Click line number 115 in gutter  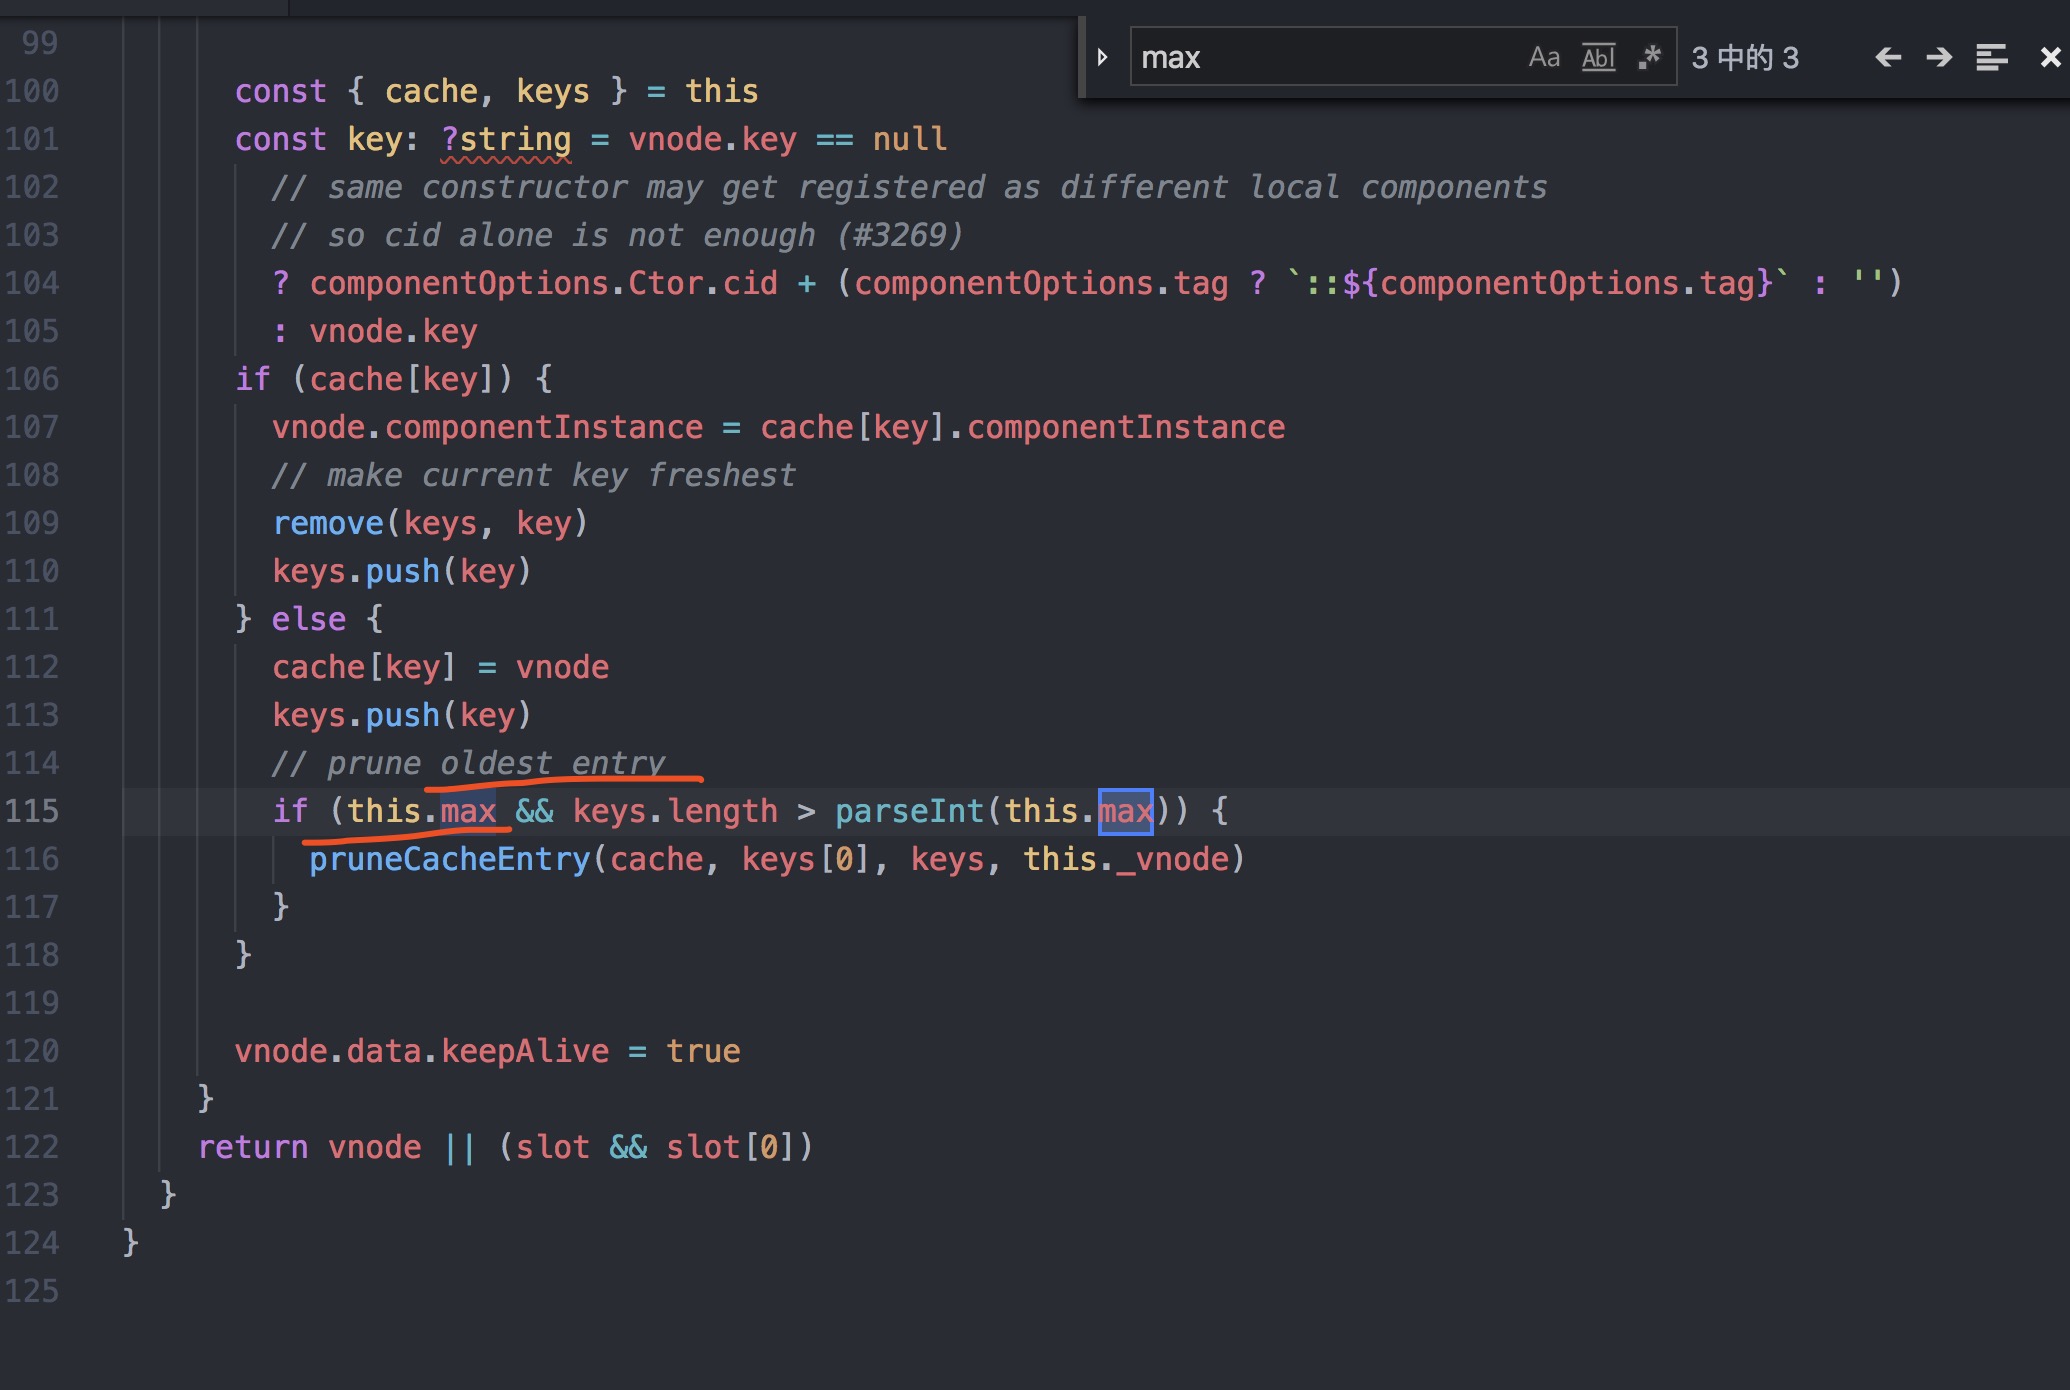32,811
